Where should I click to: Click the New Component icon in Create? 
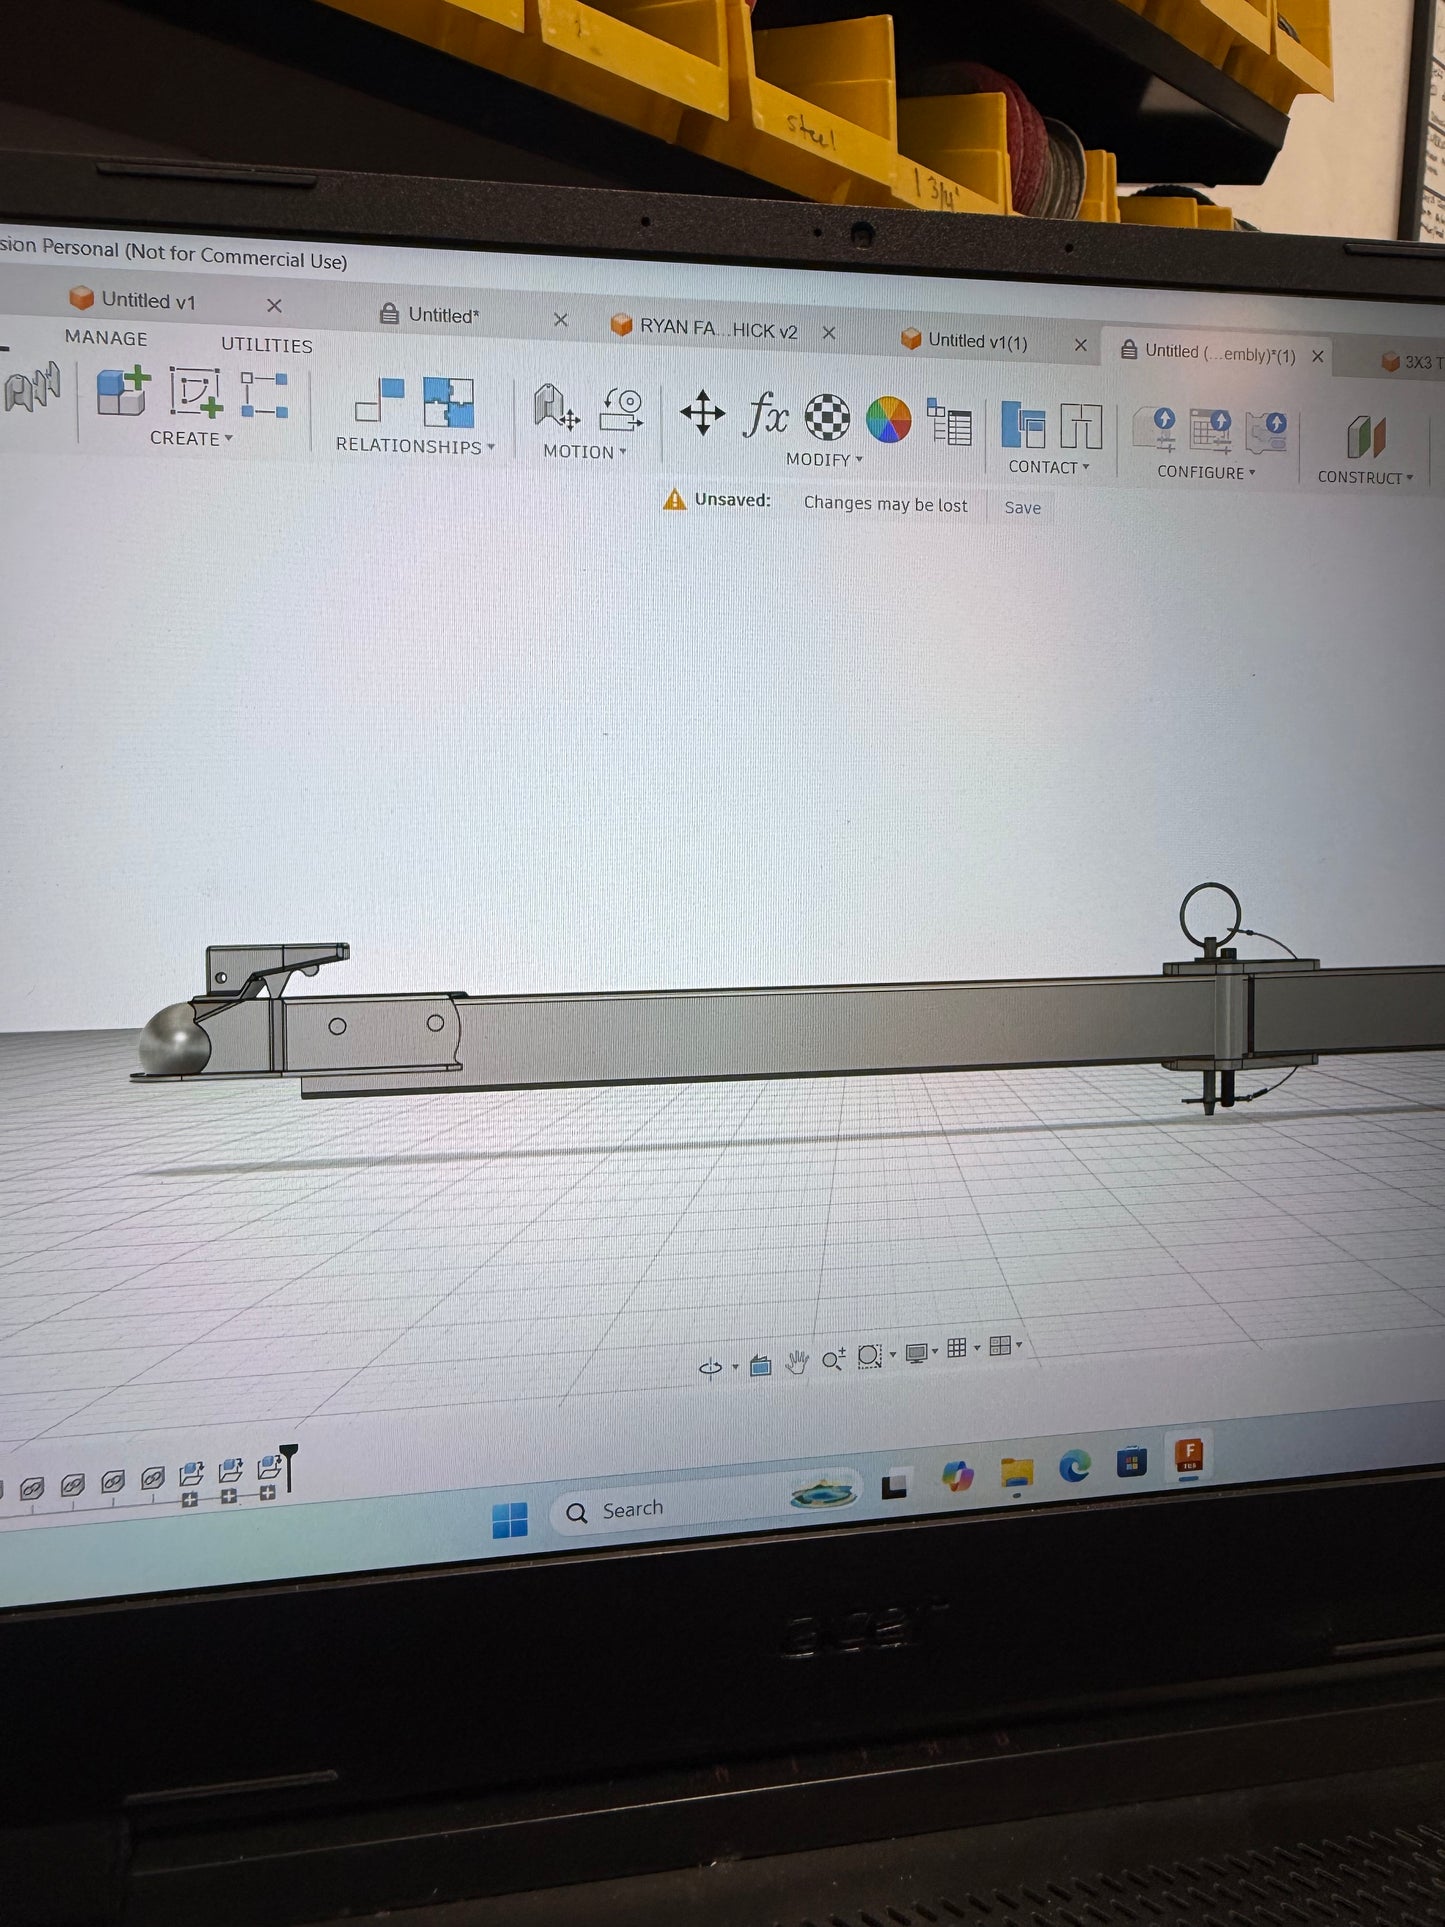coord(123,390)
